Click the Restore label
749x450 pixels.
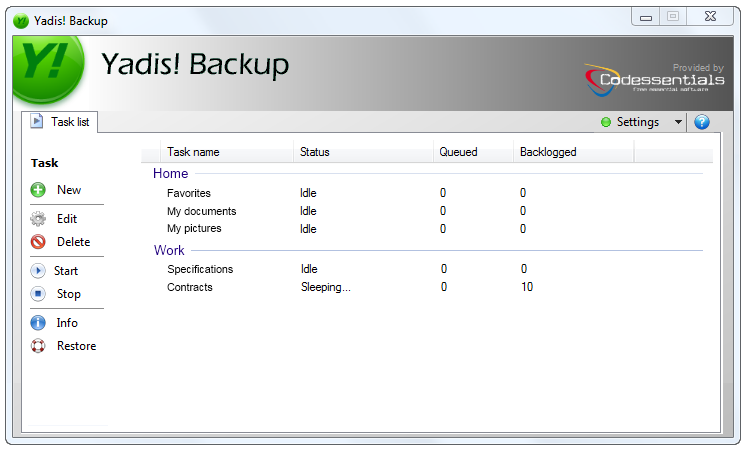click(76, 346)
